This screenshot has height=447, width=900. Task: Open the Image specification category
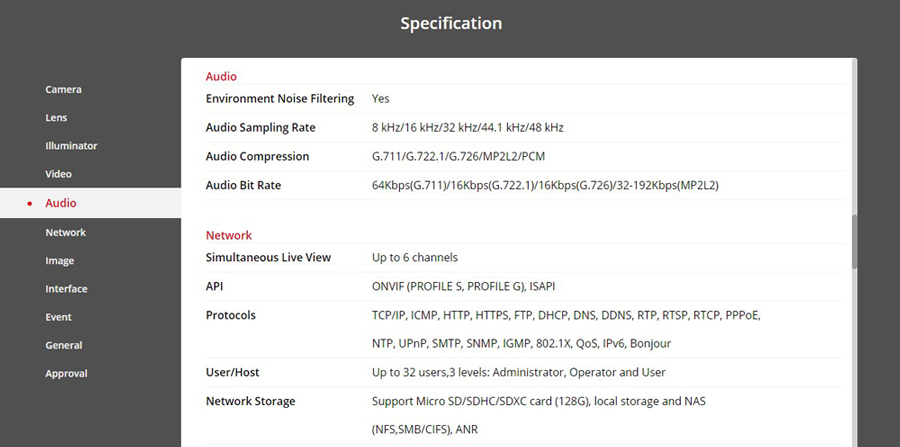tap(59, 261)
